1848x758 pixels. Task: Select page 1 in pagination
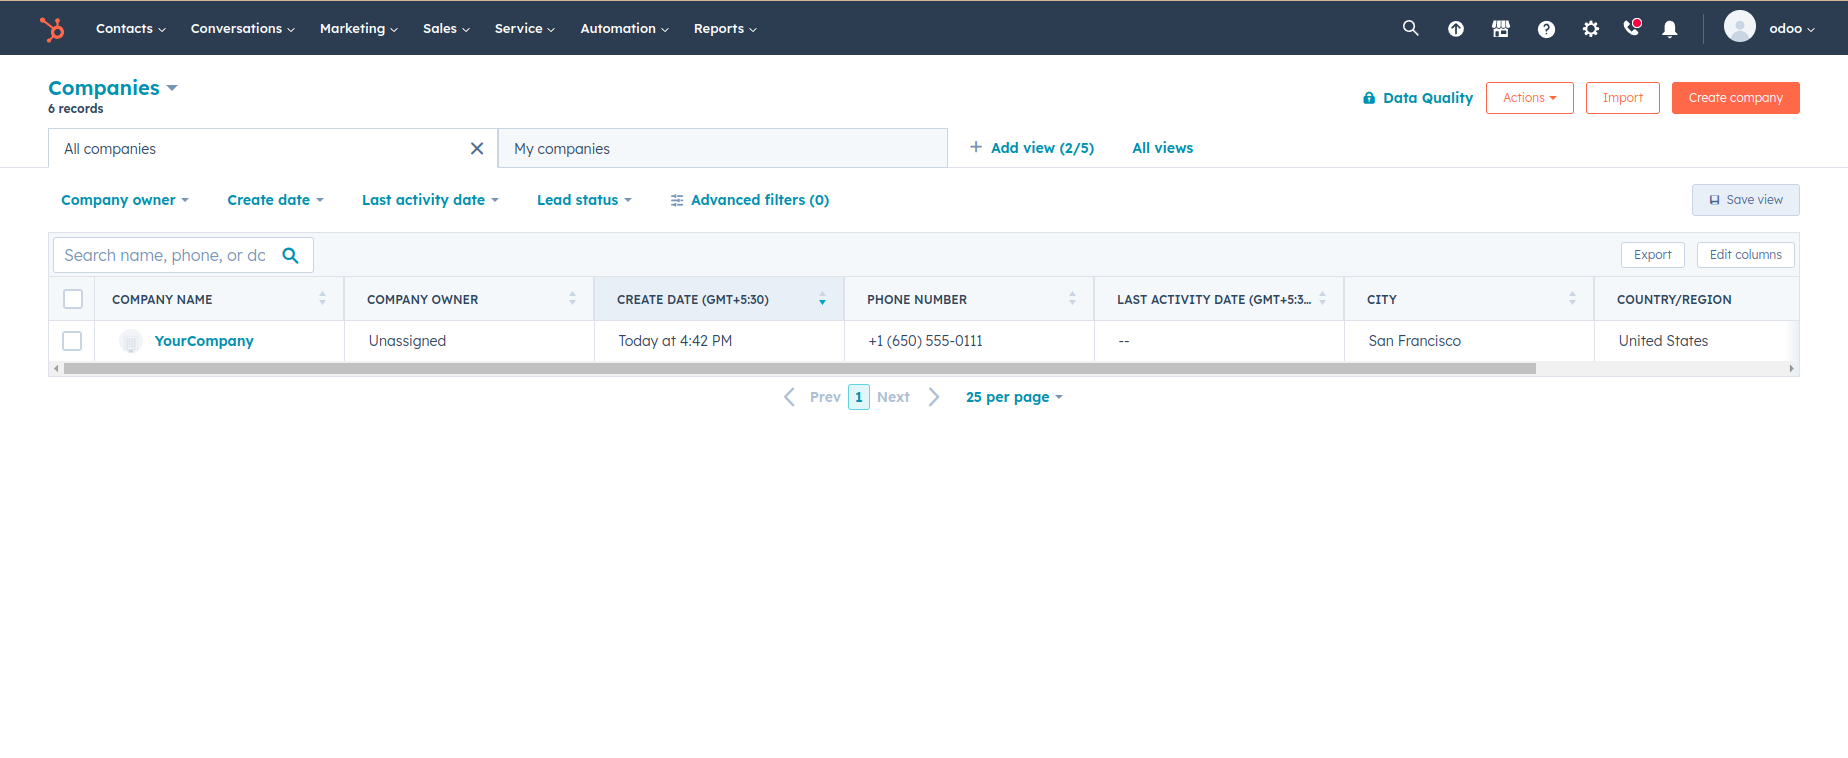click(x=859, y=397)
